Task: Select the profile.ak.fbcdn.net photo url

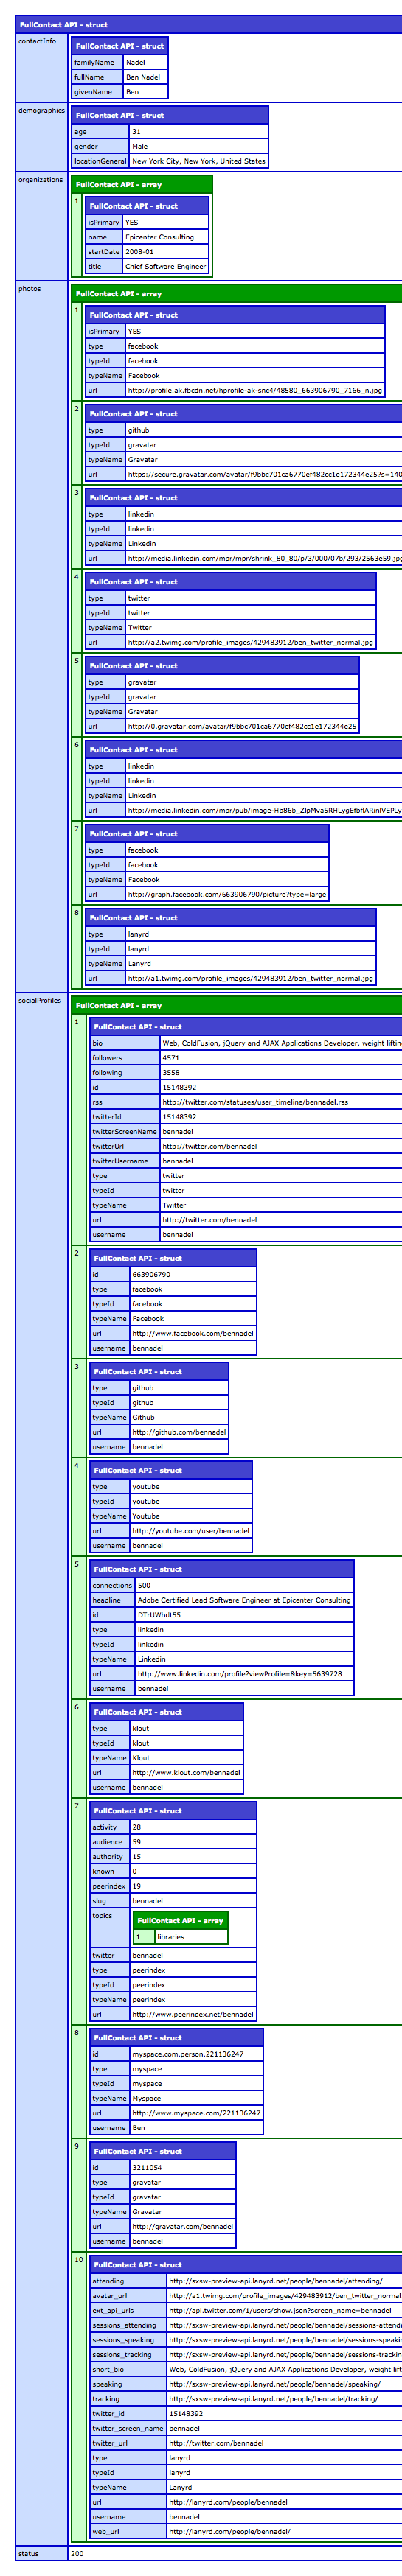Action: tap(255, 391)
